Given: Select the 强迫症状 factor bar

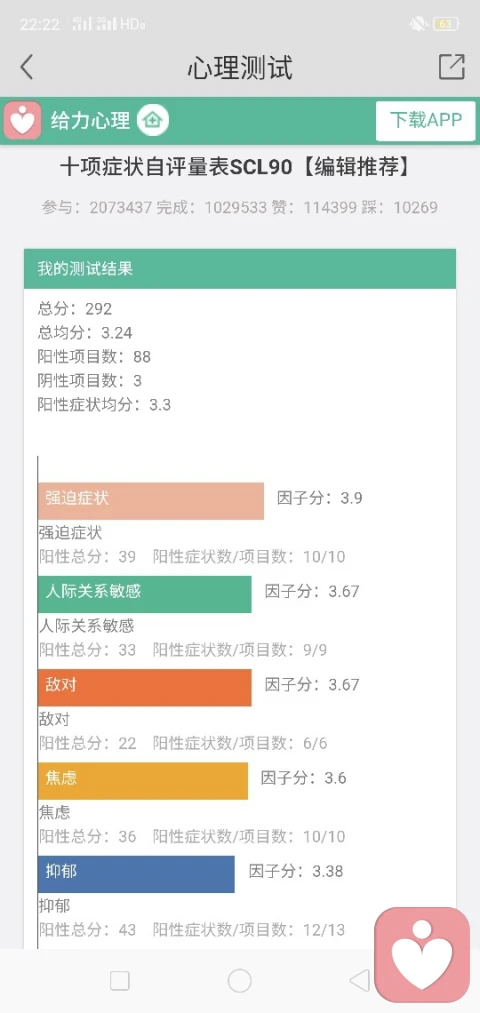Looking at the screenshot, I should coord(151,501).
